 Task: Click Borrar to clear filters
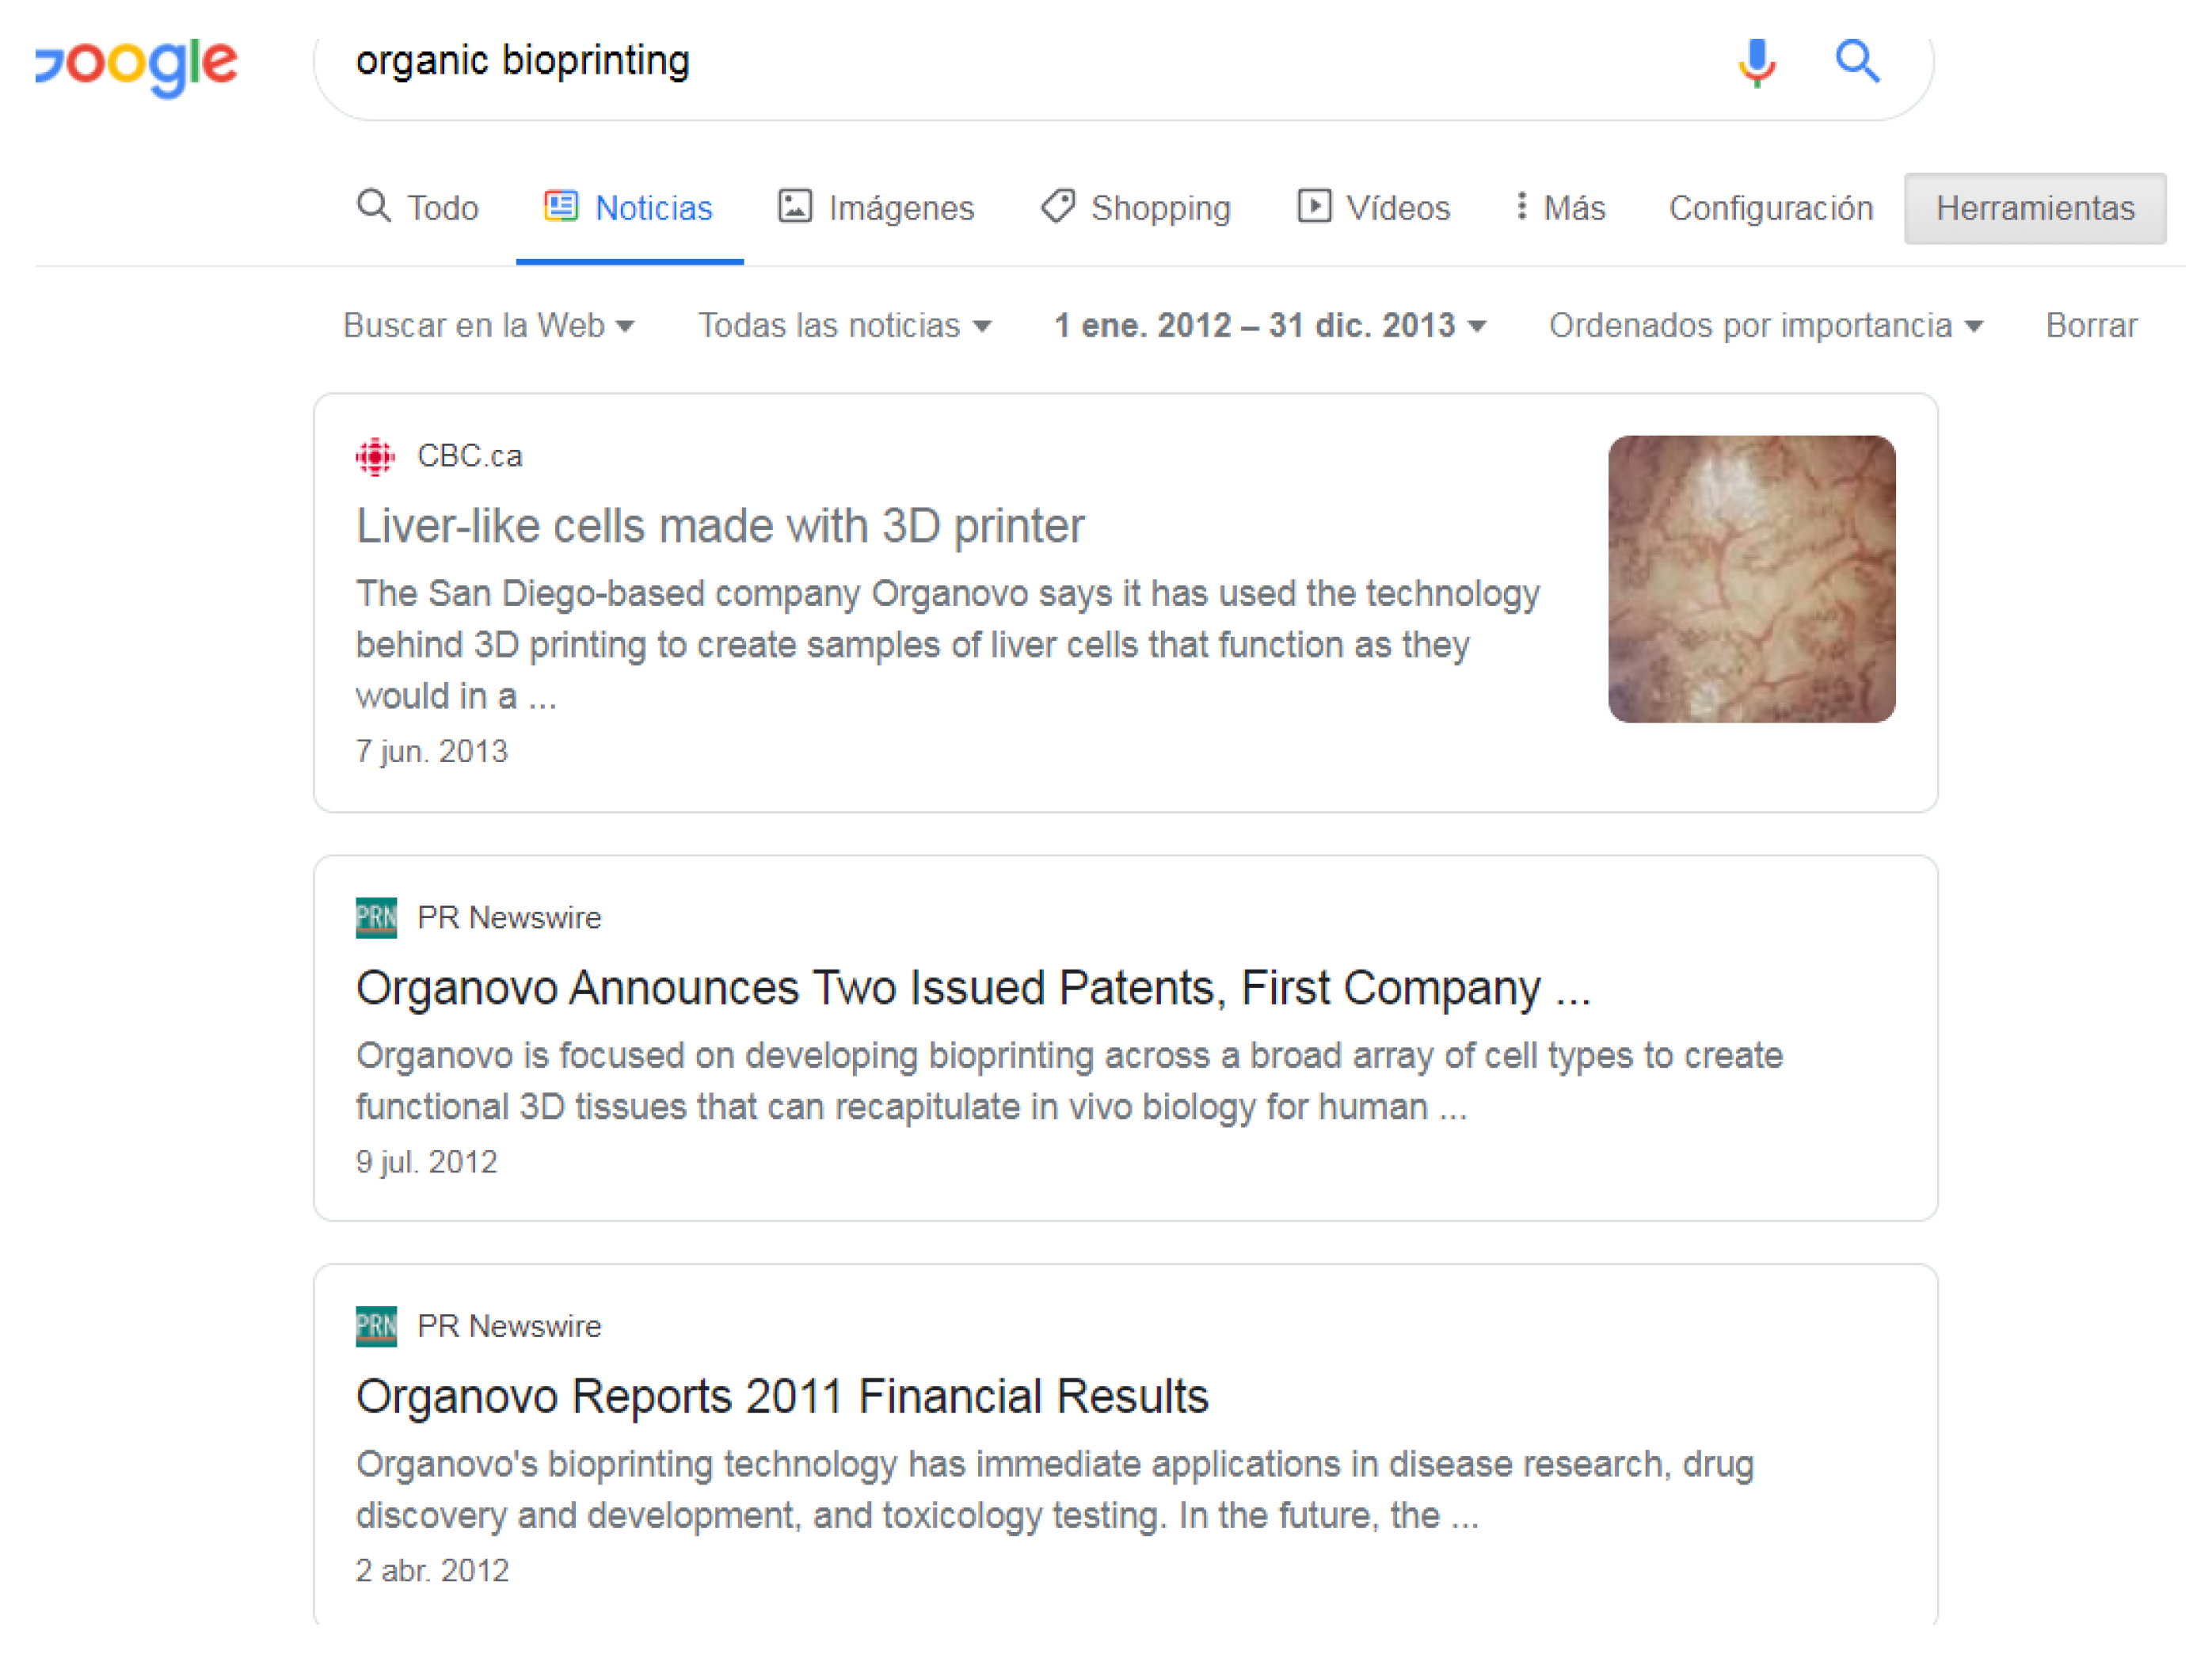(x=2091, y=325)
